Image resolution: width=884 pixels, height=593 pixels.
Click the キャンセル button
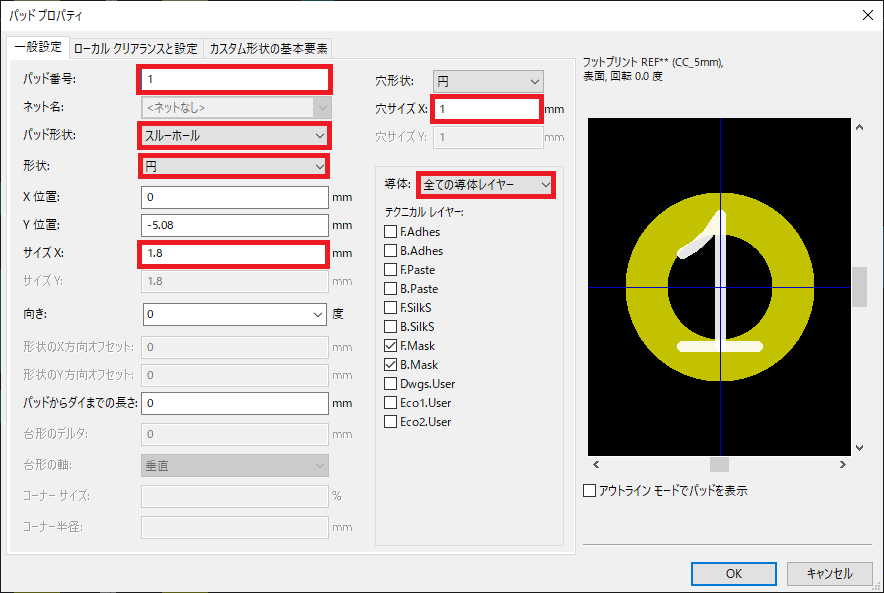pyautogui.click(x=827, y=574)
